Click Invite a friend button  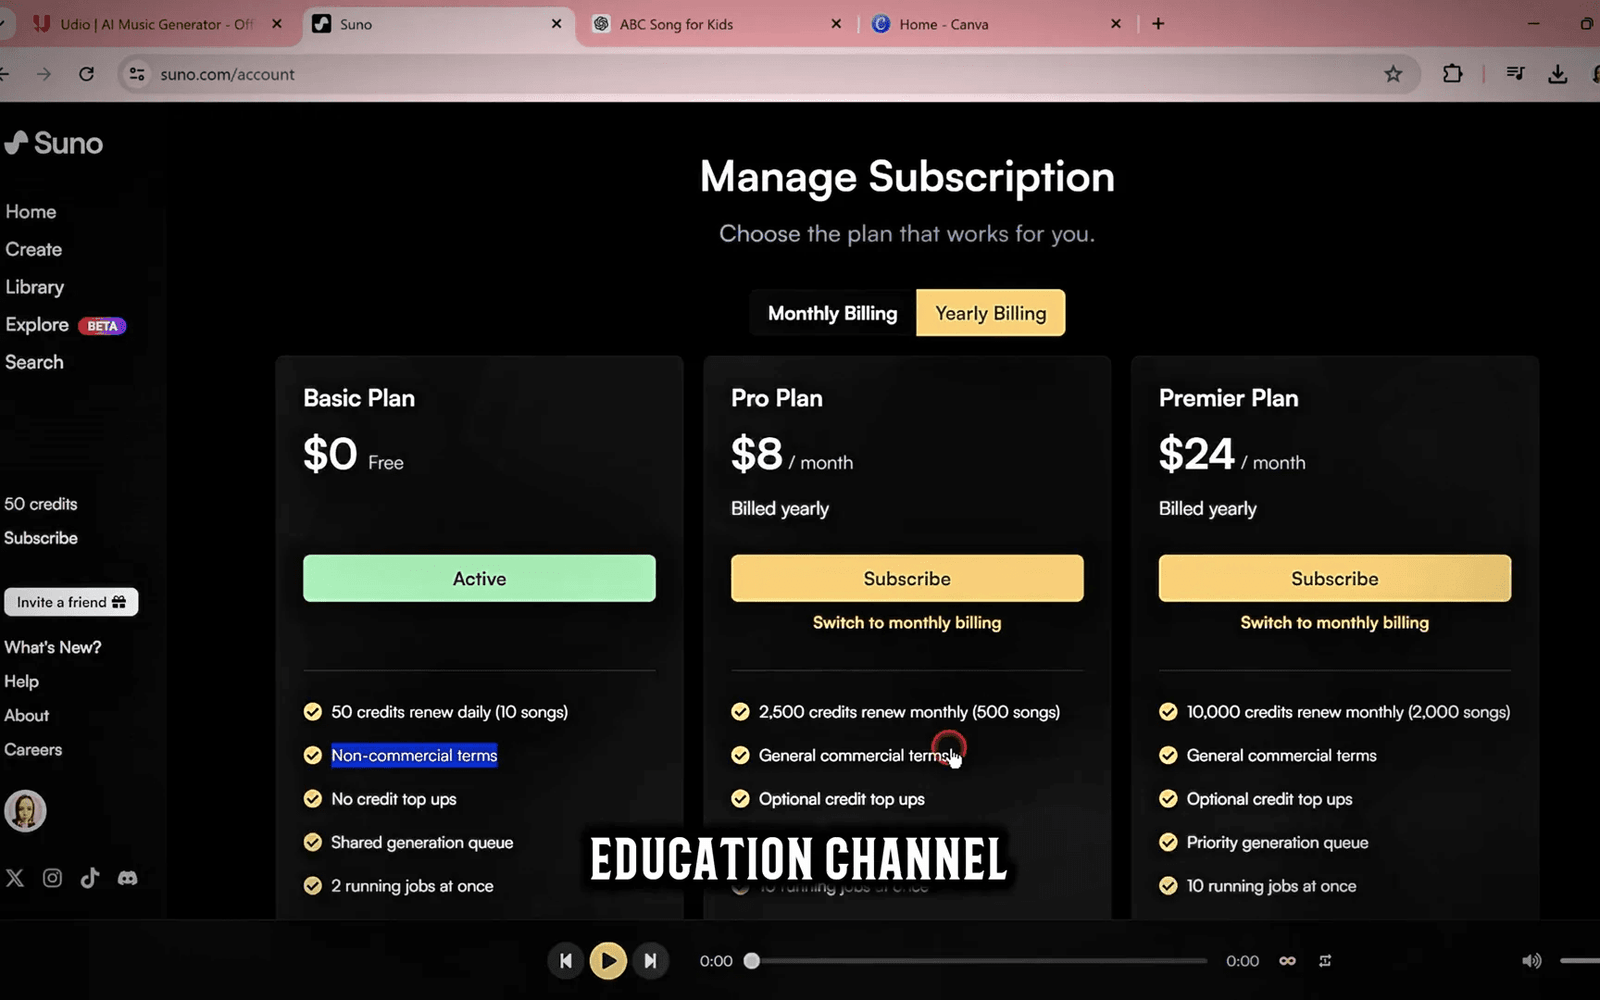coord(71,602)
